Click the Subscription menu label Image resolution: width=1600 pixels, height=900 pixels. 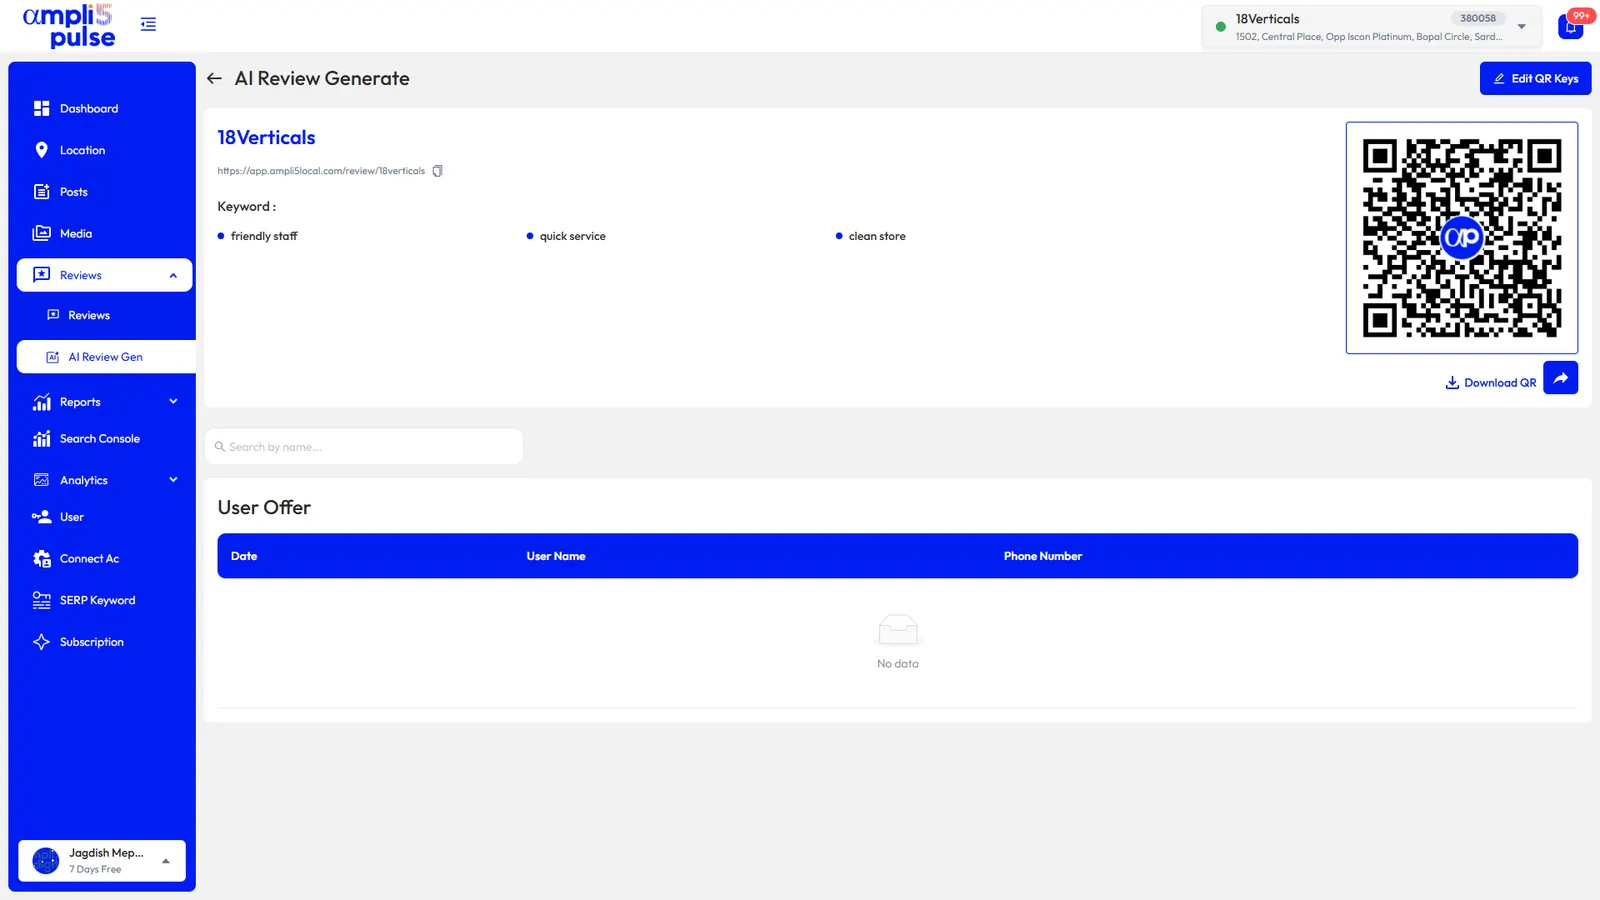coord(92,642)
